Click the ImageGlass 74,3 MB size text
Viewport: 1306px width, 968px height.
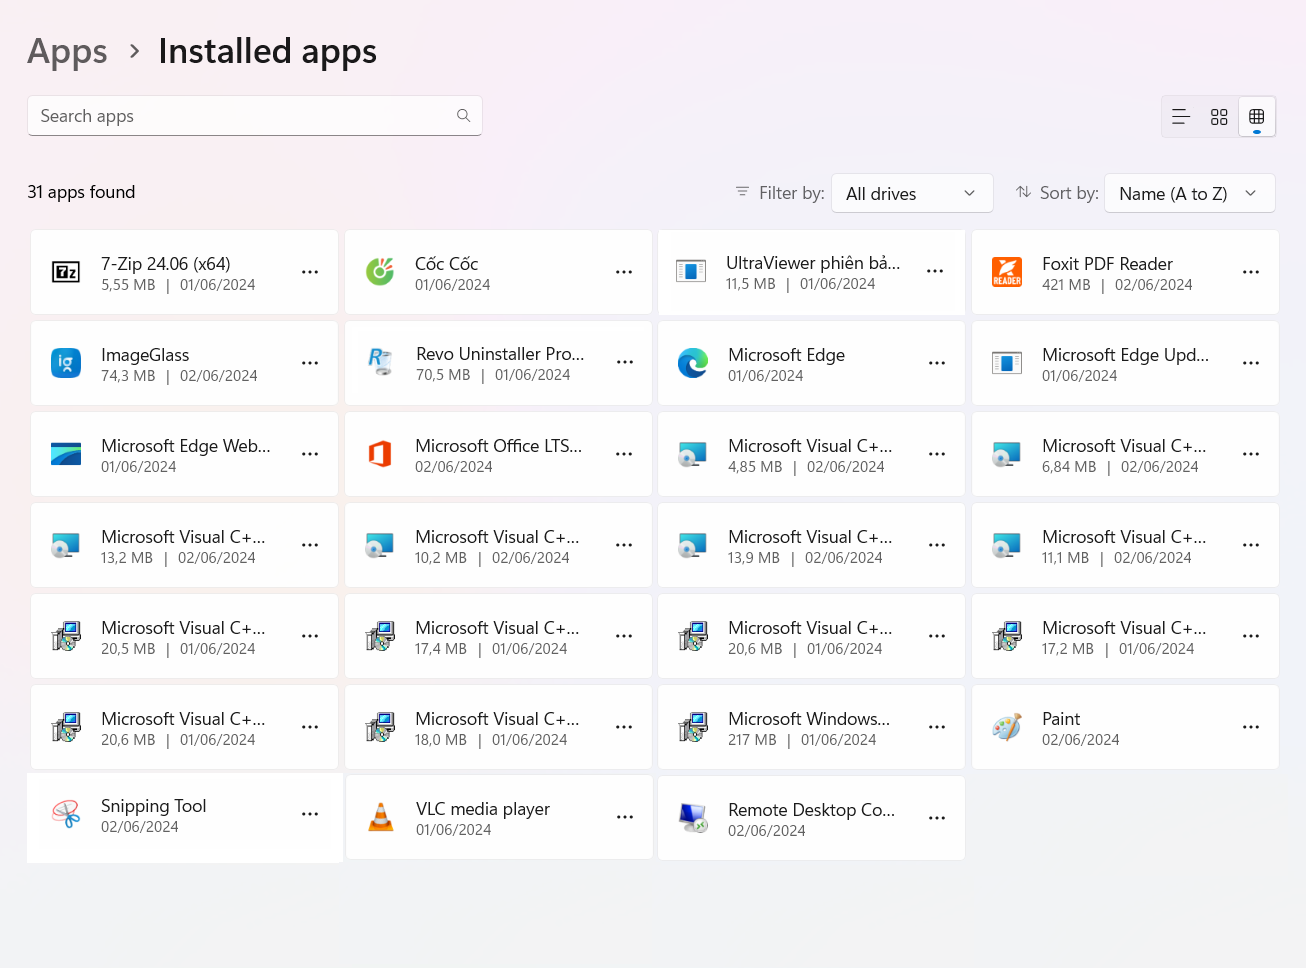(128, 376)
